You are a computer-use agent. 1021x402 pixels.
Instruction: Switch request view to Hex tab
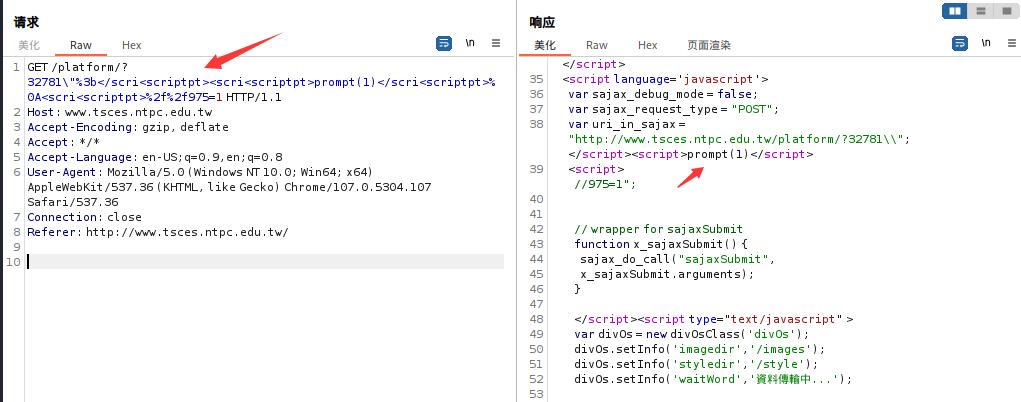coord(132,45)
